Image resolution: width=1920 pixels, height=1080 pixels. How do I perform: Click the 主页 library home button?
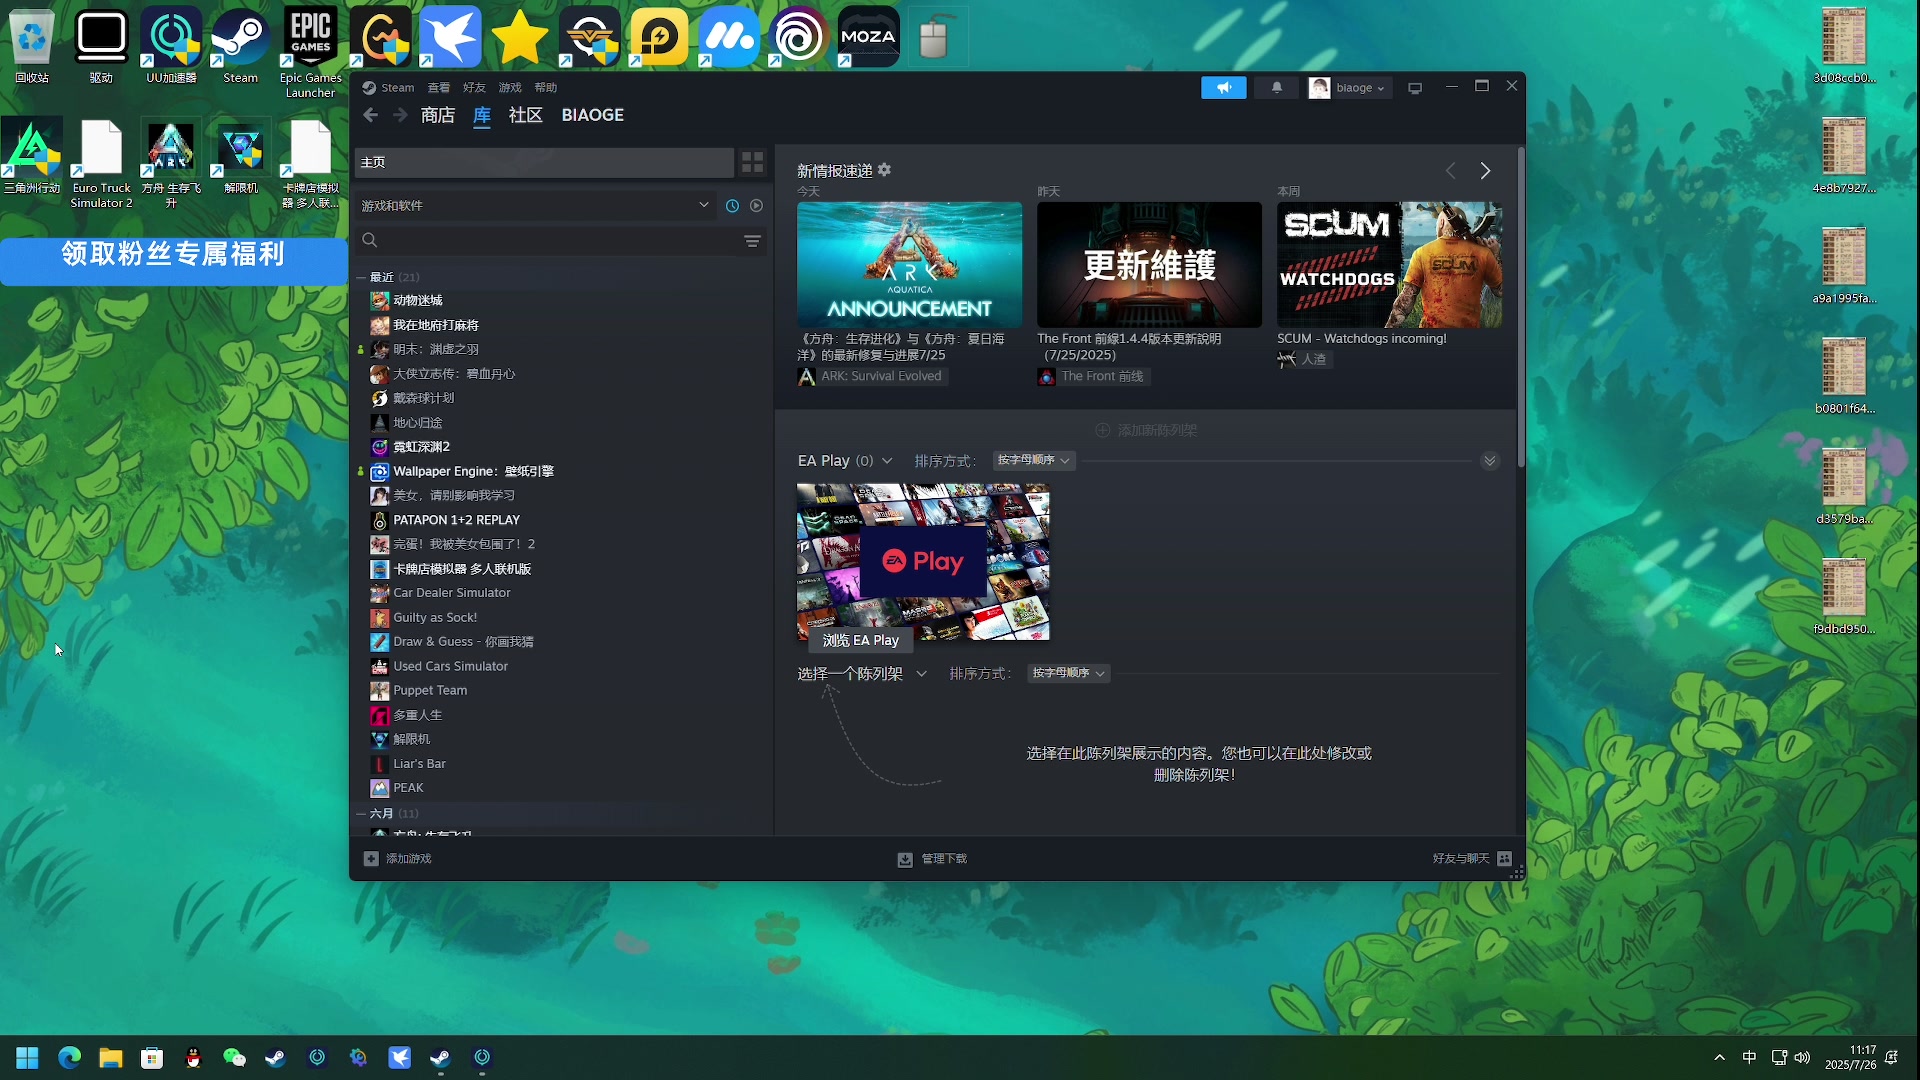pyautogui.click(x=545, y=162)
